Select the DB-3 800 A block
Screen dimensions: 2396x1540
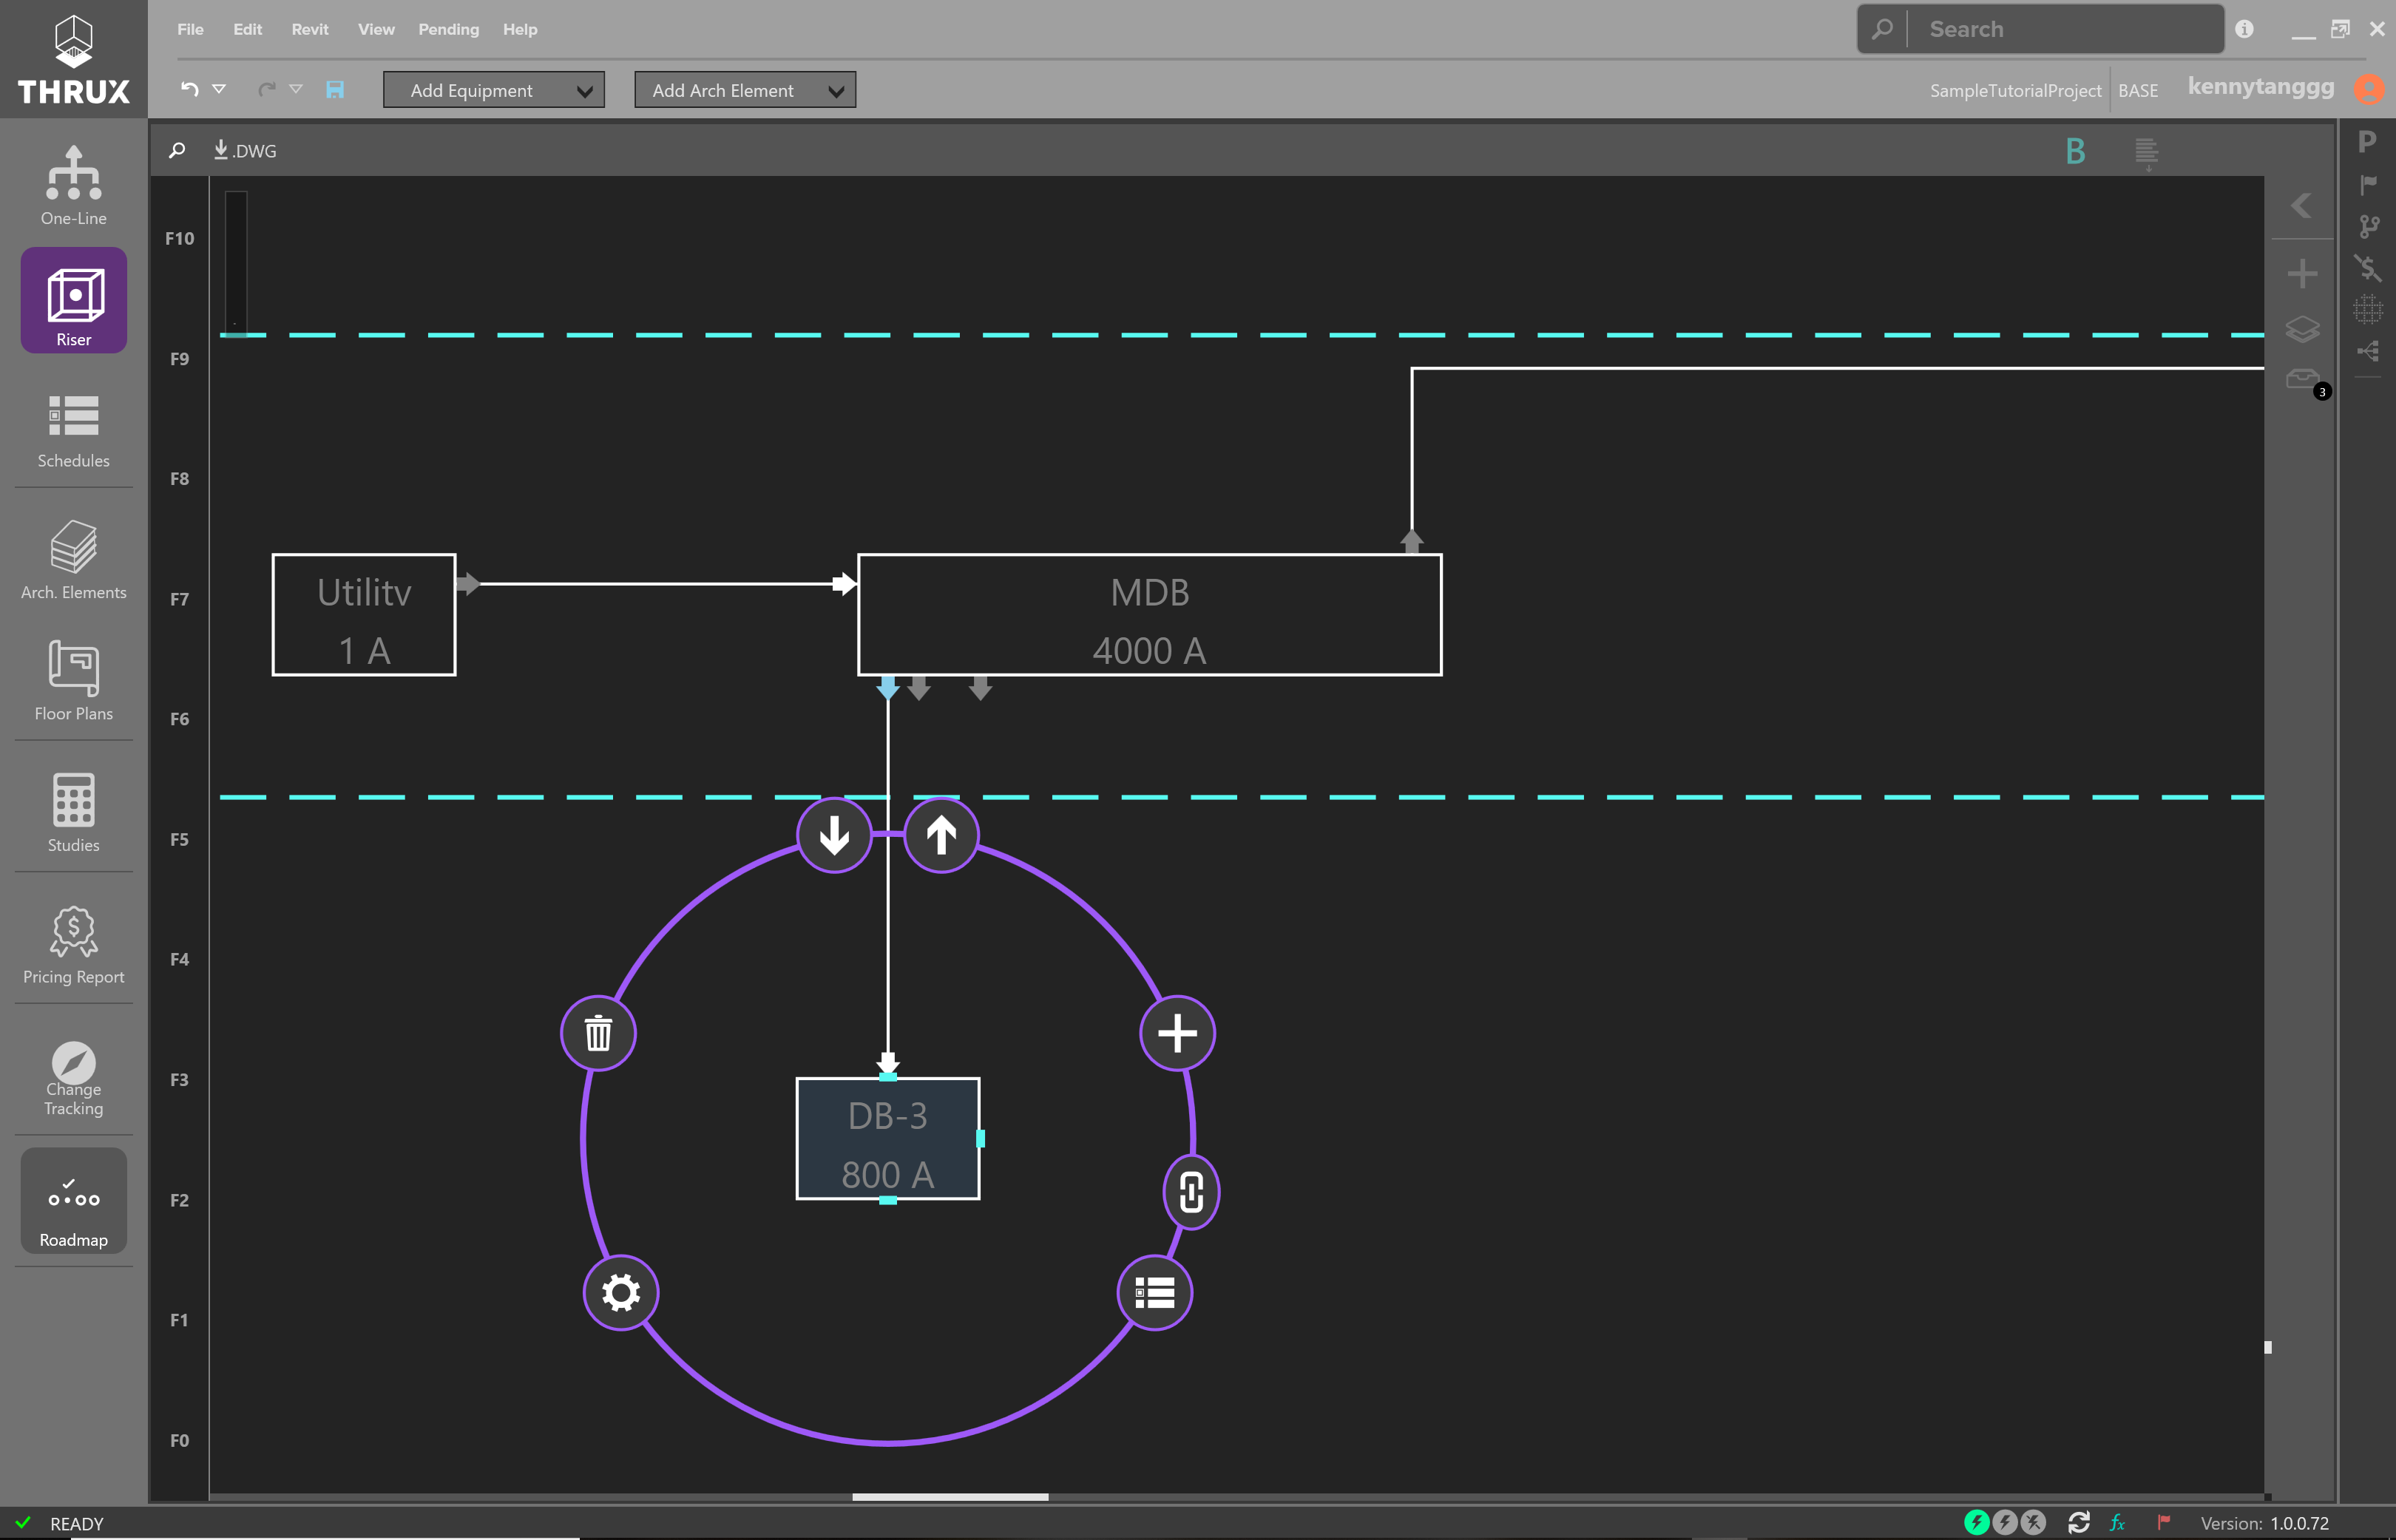[887, 1138]
